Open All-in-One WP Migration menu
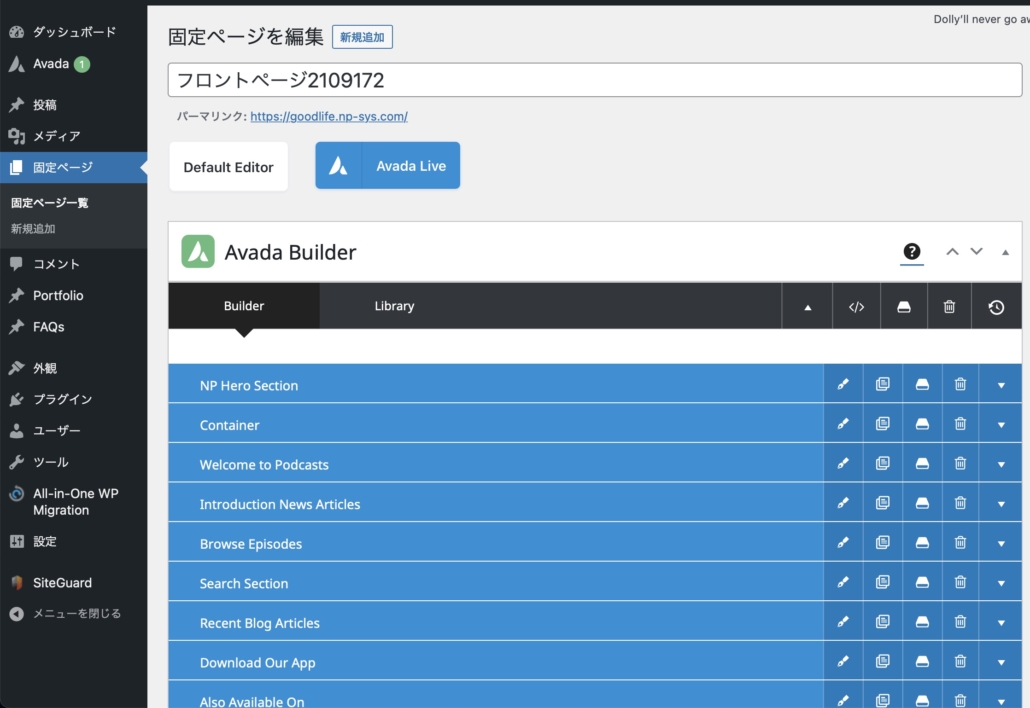This screenshot has height=708, width=1030. (74, 502)
